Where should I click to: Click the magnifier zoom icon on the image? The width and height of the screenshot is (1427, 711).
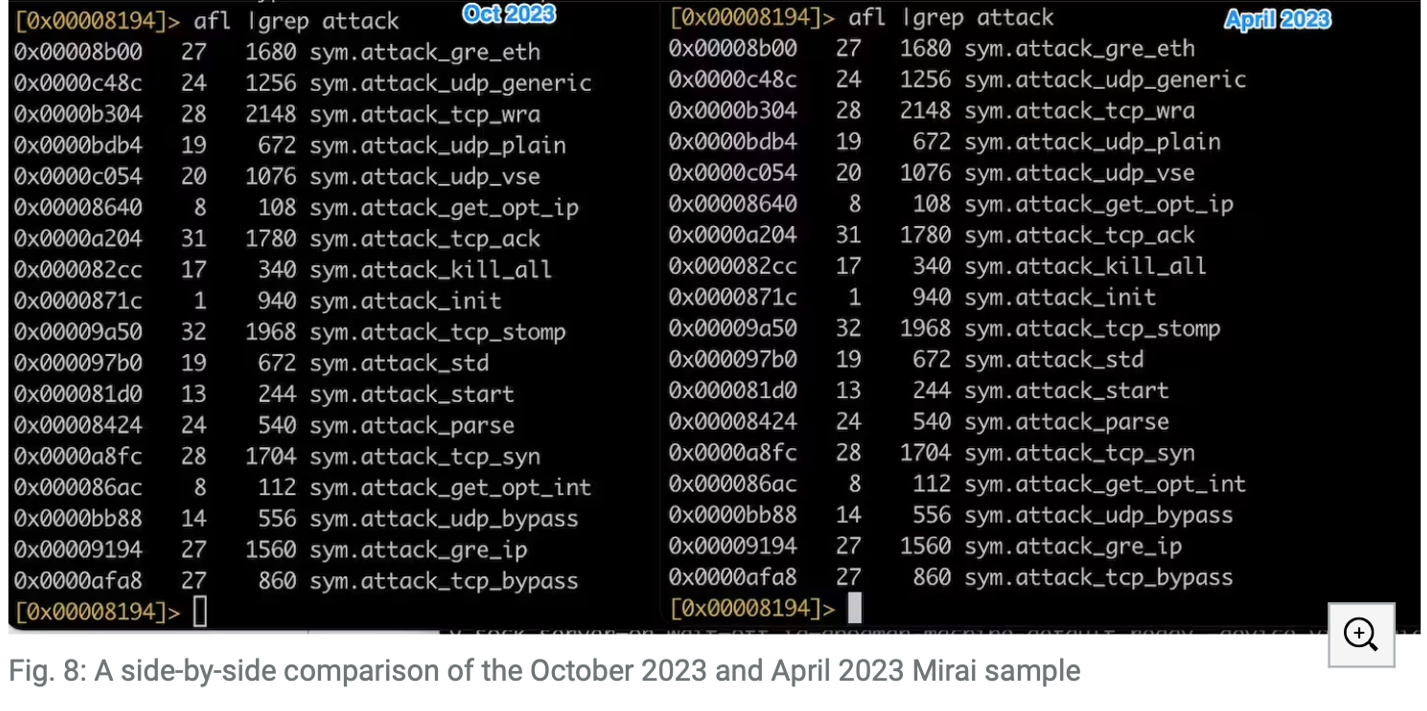click(1361, 634)
